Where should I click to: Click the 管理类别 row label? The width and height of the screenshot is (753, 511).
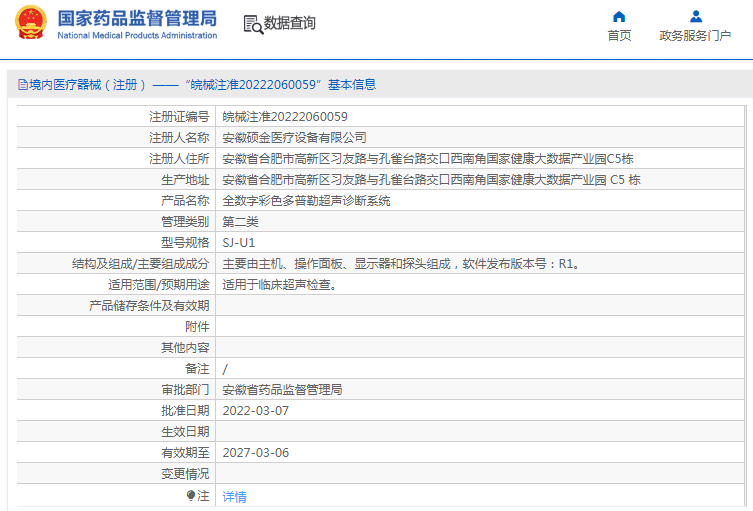(x=185, y=222)
